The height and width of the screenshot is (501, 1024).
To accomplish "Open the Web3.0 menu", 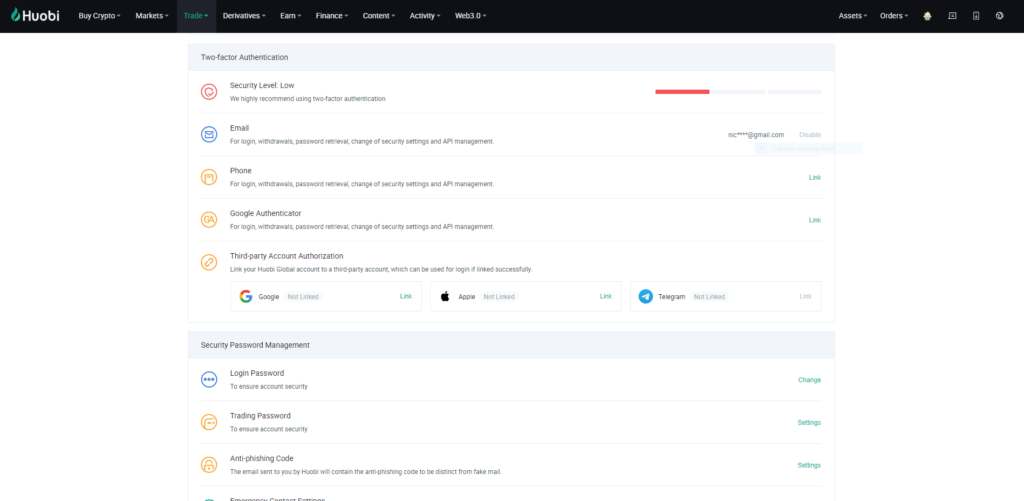I will coord(473,16).
